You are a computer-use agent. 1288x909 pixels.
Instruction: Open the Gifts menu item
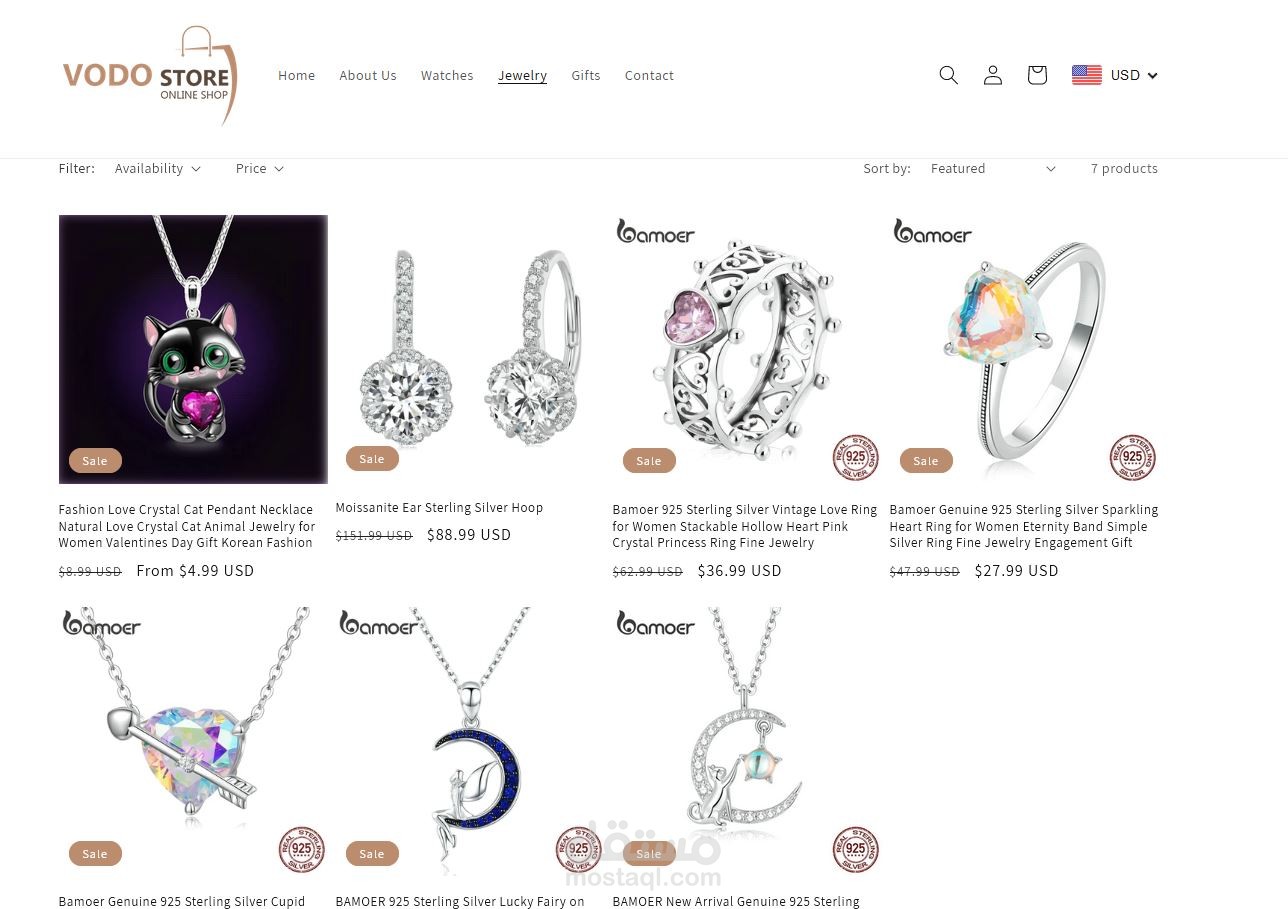[586, 75]
